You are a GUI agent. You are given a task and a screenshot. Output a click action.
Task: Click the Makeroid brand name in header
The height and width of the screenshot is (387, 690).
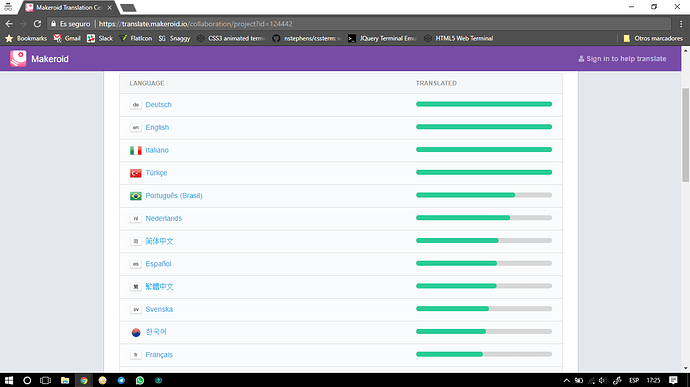coord(50,59)
